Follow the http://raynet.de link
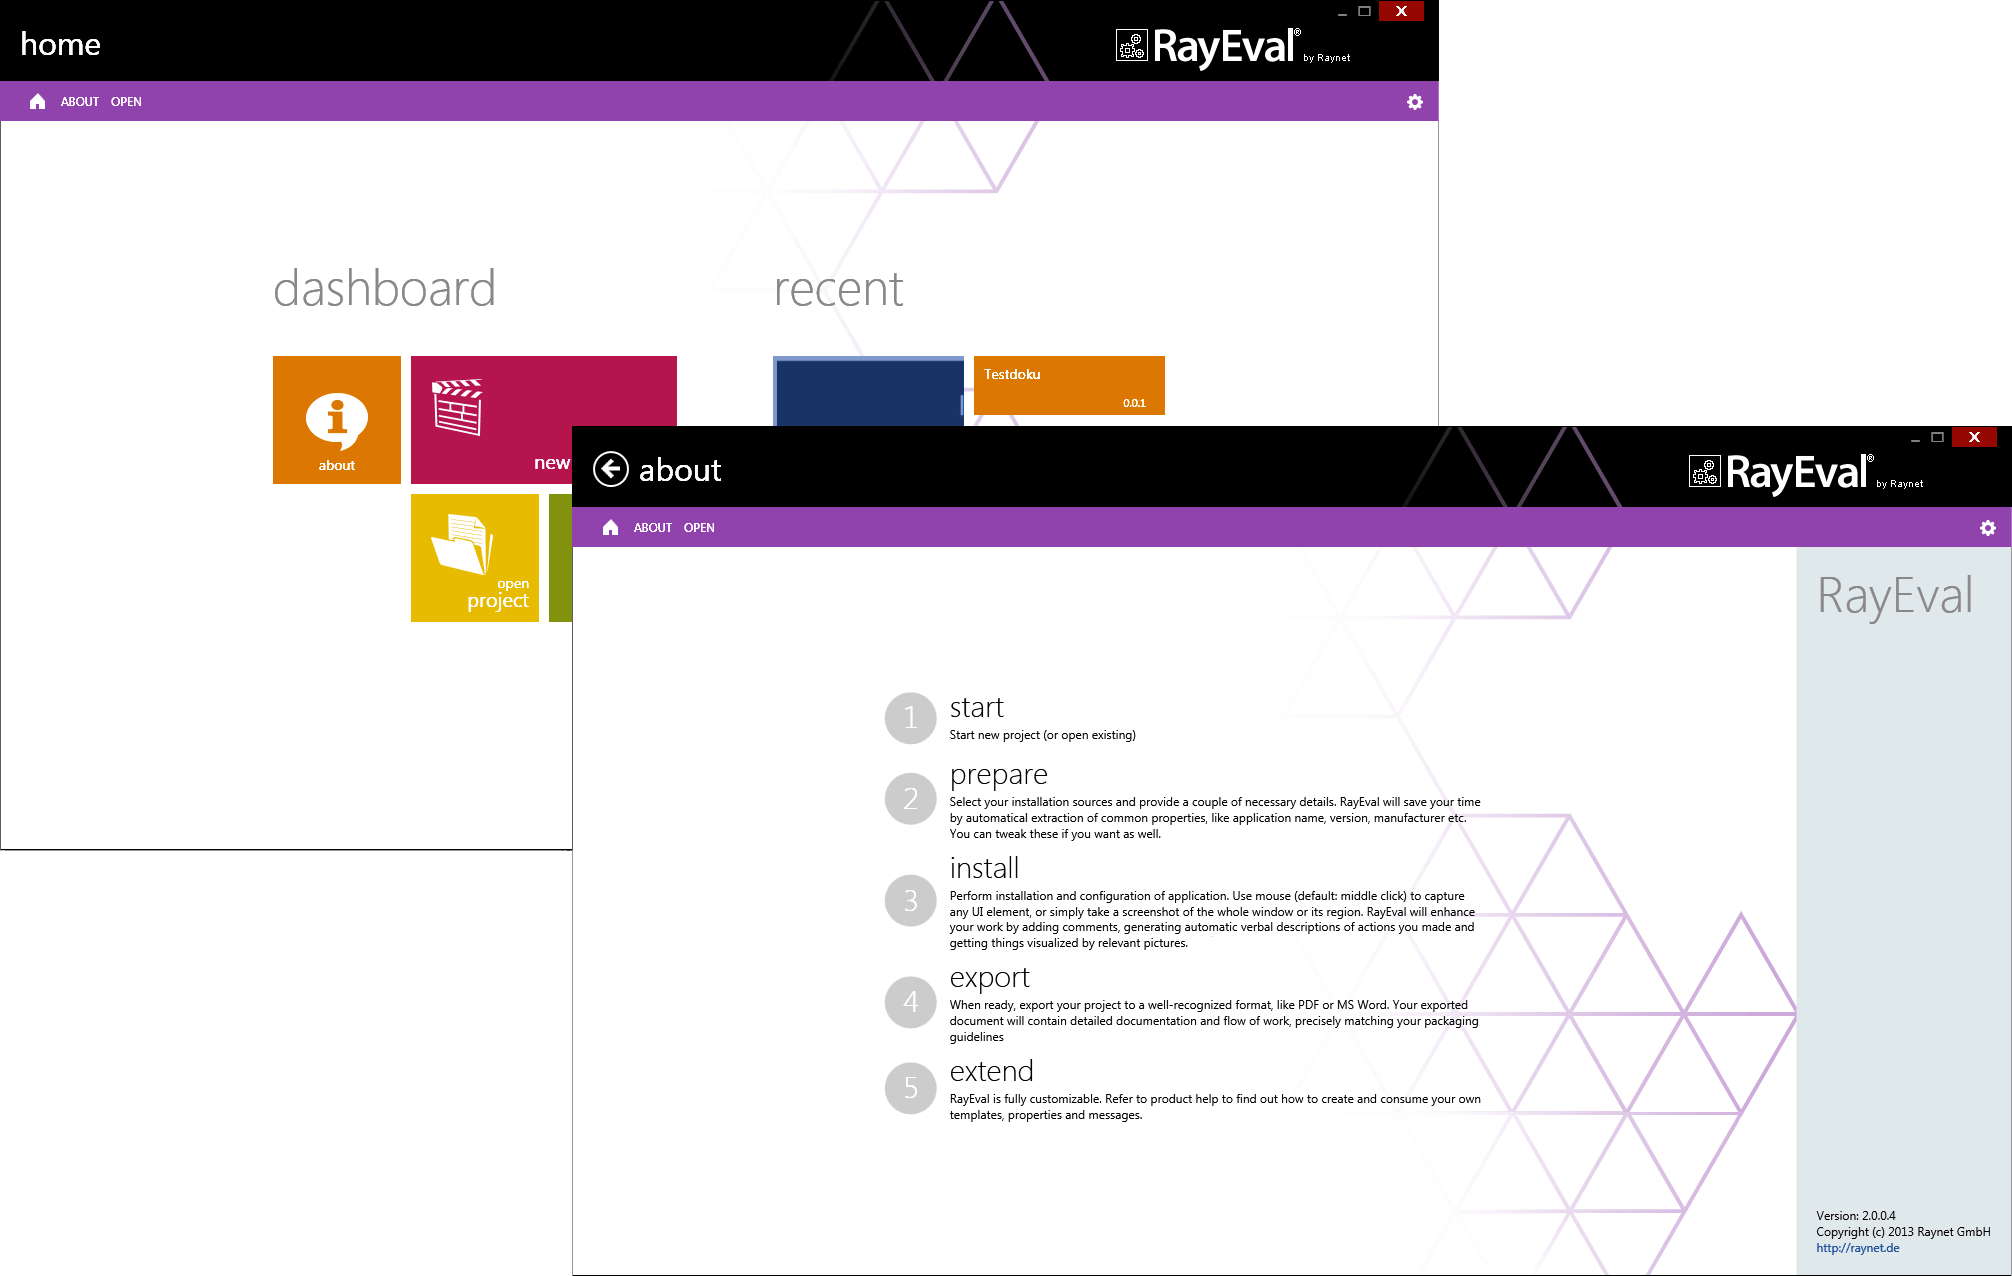The width and height of the screenshot is (2012, 1276). [x=1858, y=1248]
